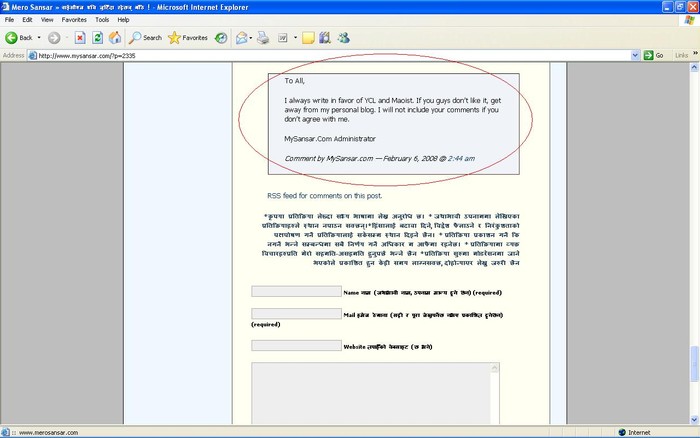The height and width of the screenshot is (438, 700).
Task: Open the Favorites pane
Action: coord(188,37)
